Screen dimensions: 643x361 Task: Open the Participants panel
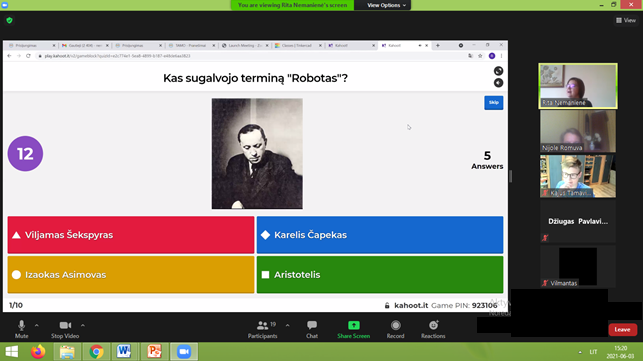click(x=262, y=329)
